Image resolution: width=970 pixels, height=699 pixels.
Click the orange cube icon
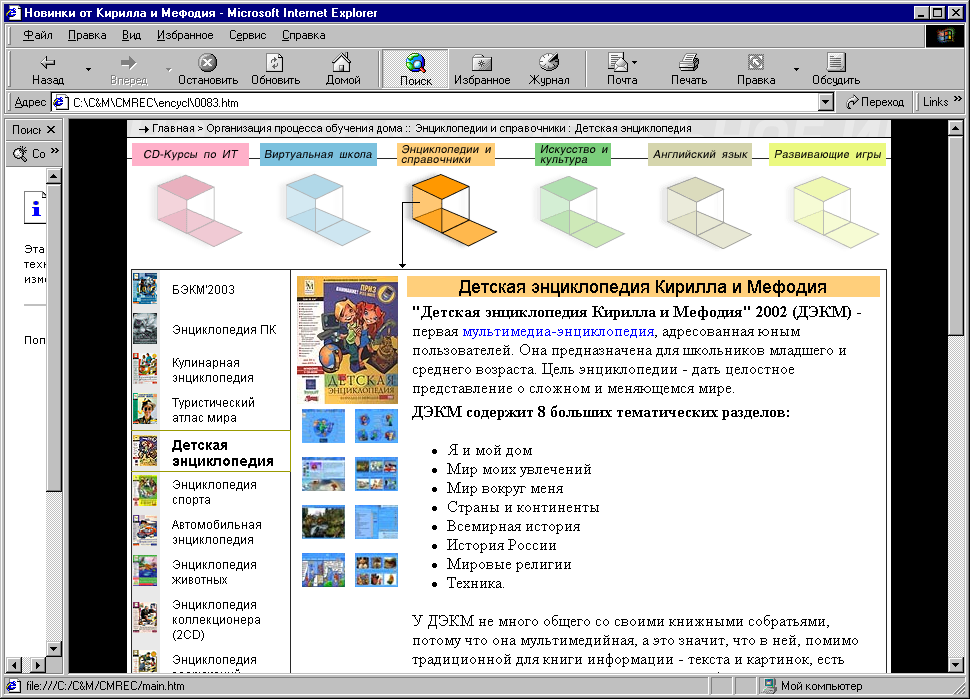coord(453,210)
